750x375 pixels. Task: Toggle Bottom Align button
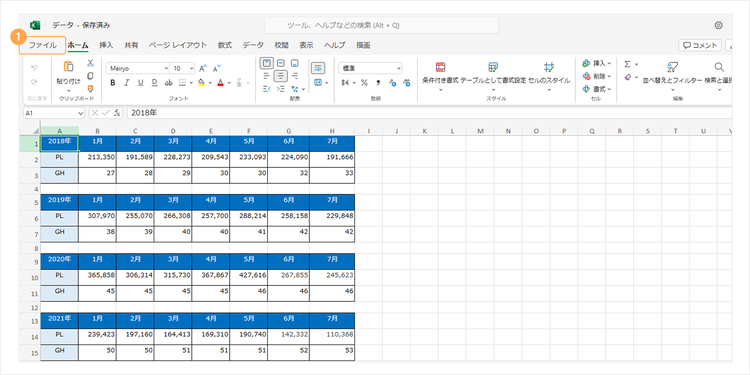coord(295,63)
